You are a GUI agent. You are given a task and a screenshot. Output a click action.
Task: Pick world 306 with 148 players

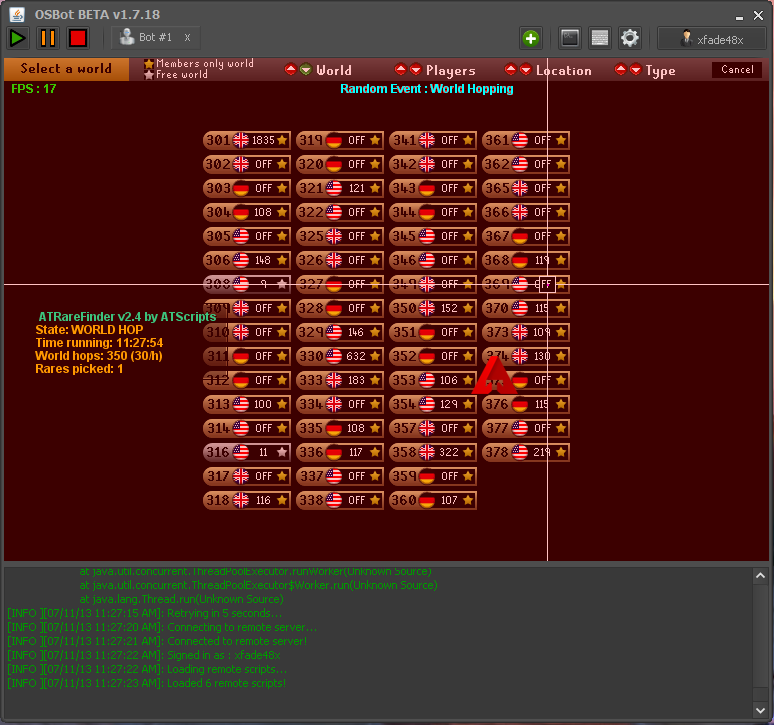pos(247,260)
